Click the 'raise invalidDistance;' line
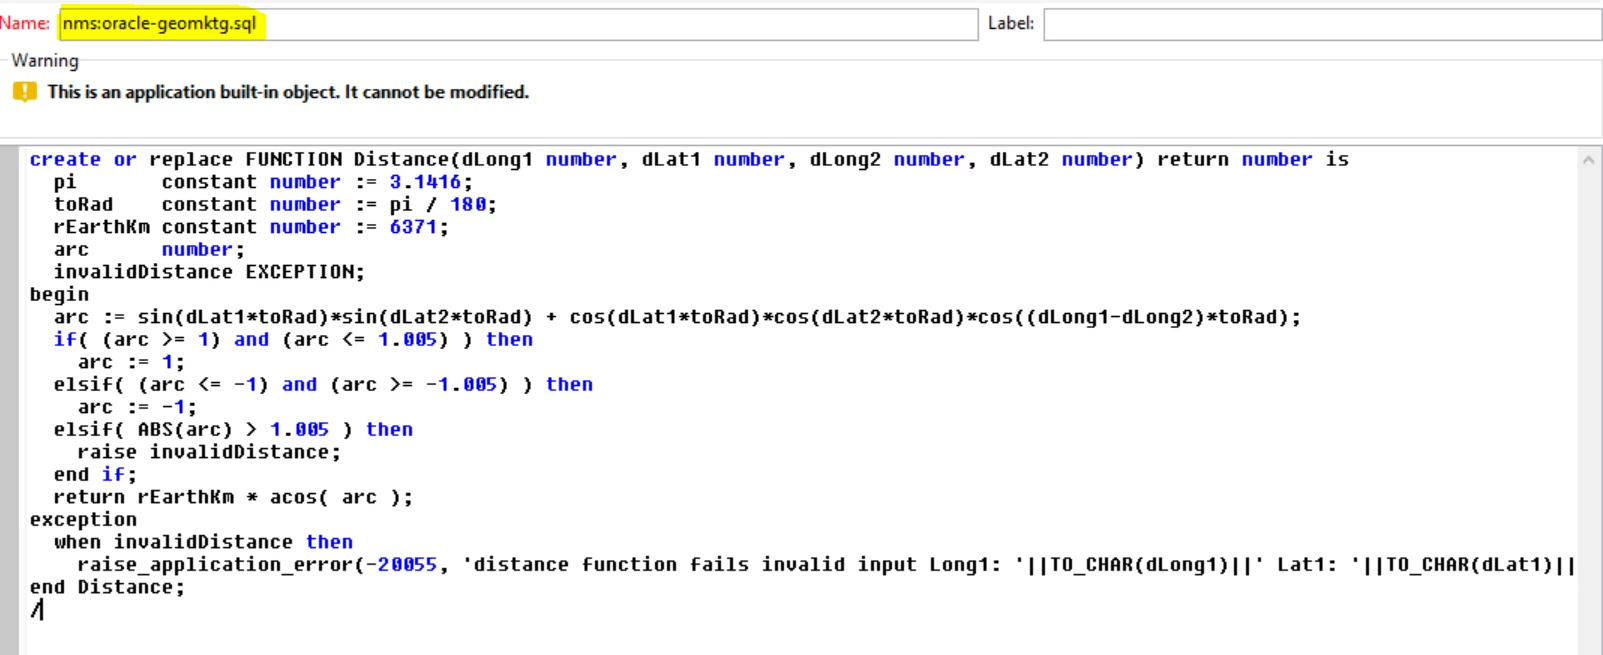This screenshot has height=655, width=1603. [x=209, y=452]
